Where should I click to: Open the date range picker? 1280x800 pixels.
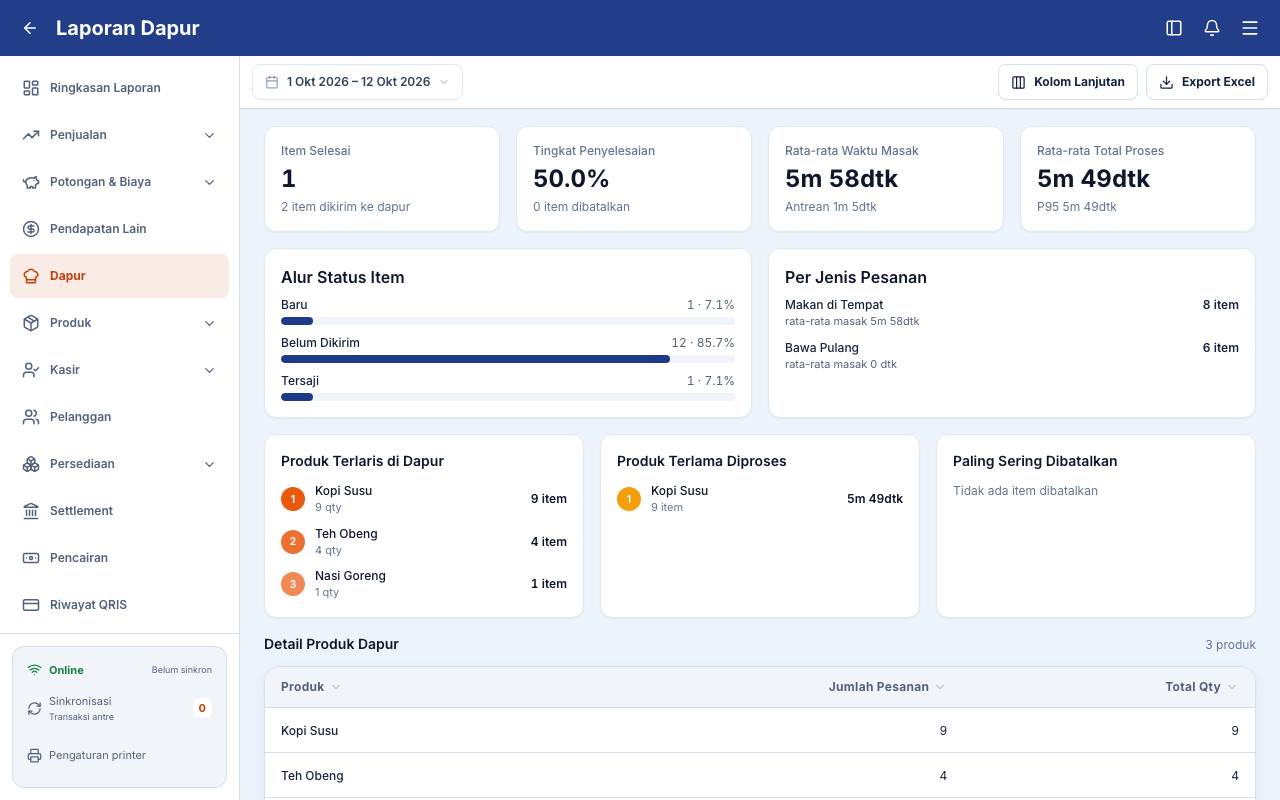(357, 82)
